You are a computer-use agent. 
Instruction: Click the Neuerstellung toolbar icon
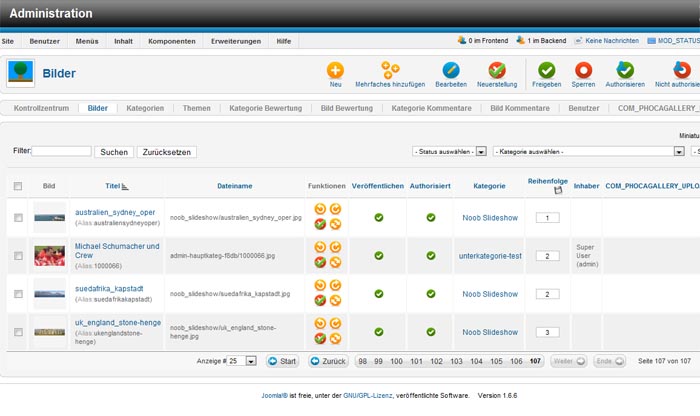click(496, 70)
